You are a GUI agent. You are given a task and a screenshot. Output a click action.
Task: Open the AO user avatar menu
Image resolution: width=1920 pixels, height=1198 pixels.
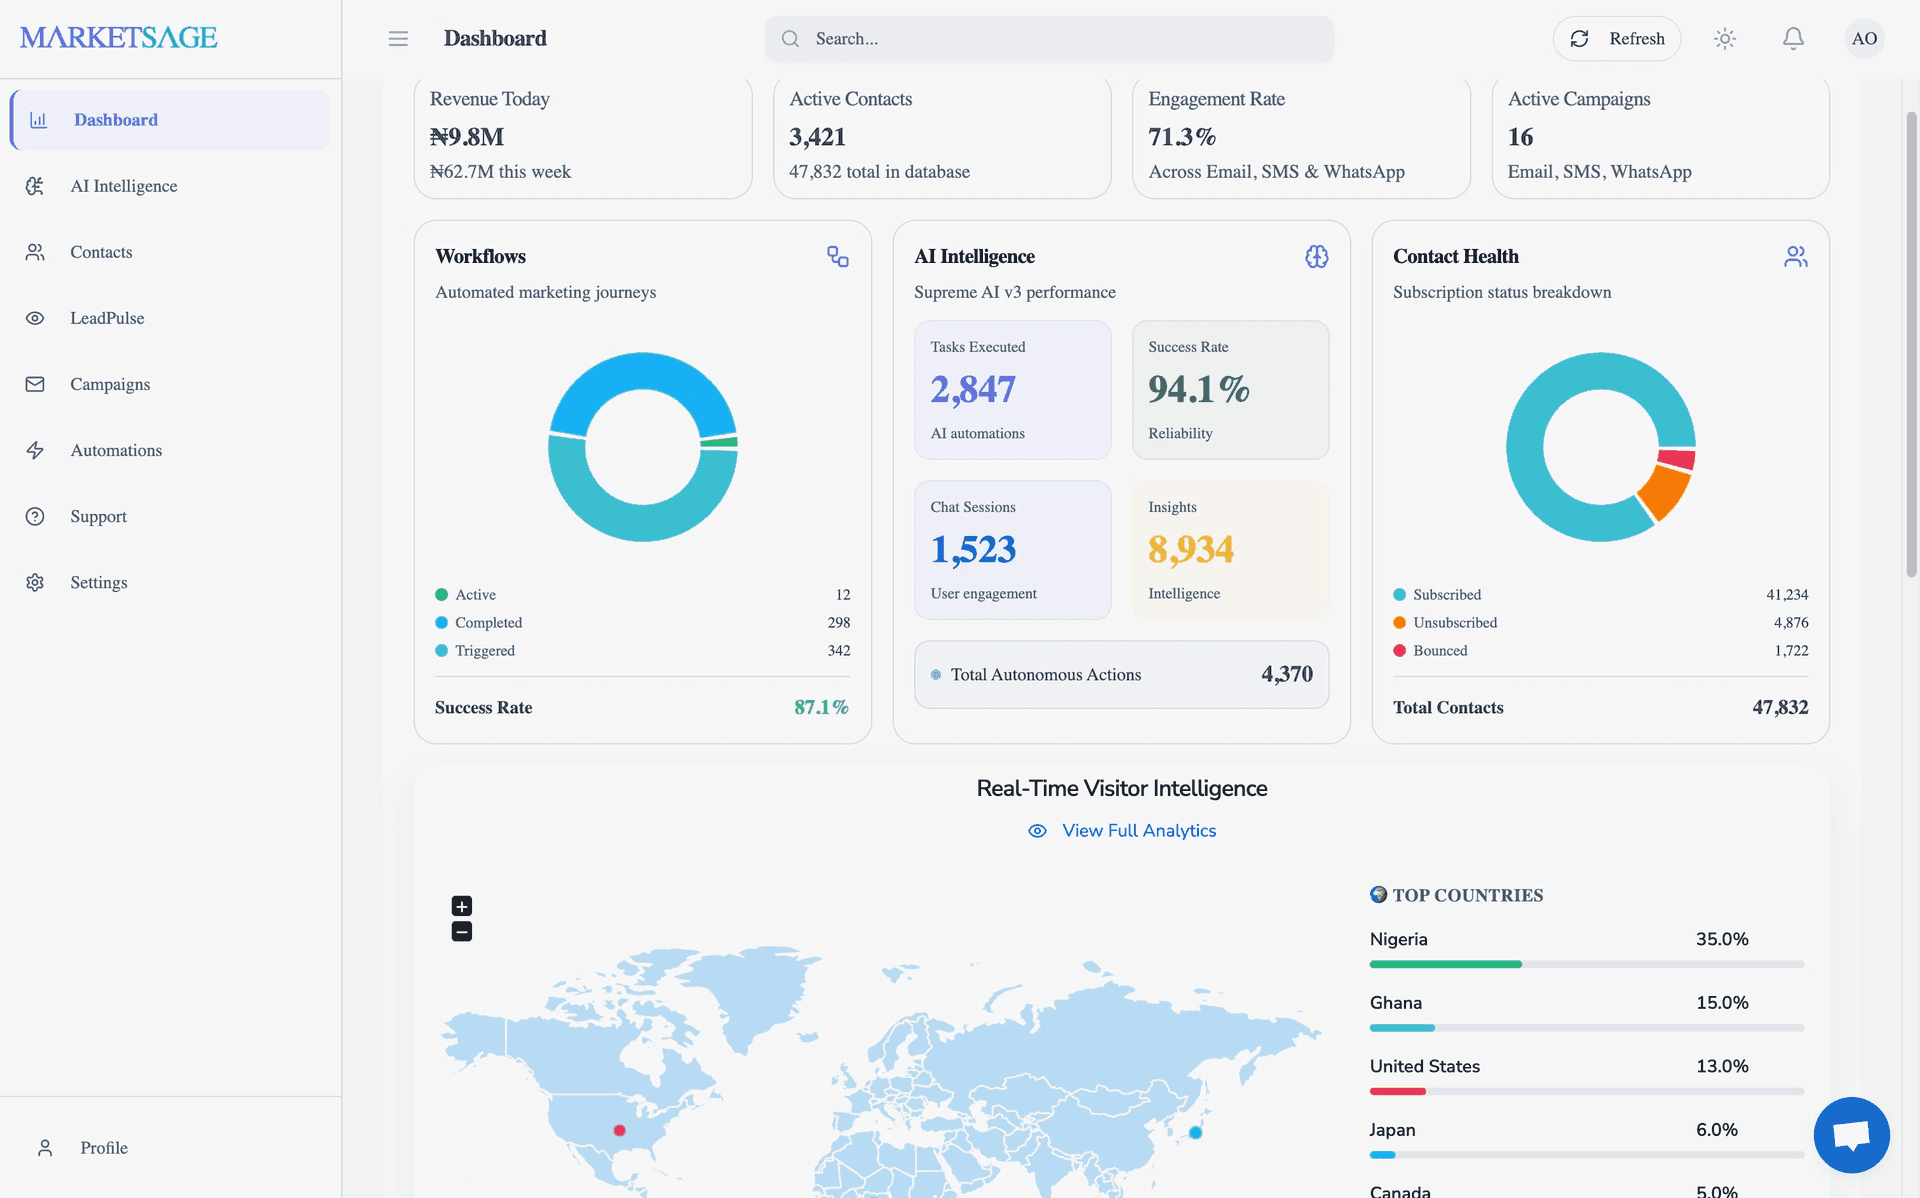point(1864,38)
